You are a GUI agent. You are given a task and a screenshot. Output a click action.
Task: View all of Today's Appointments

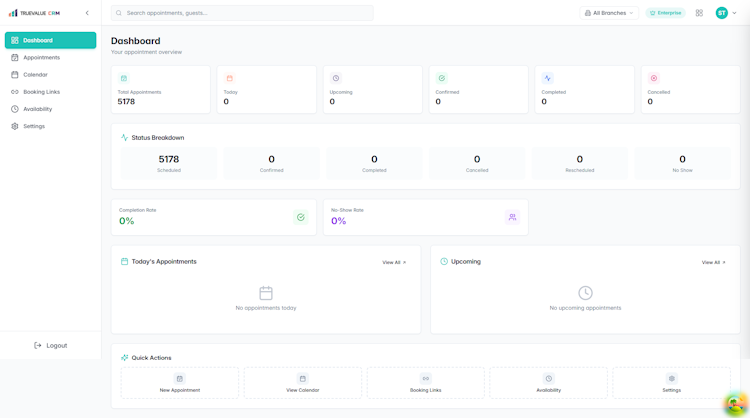click(394, 263)
